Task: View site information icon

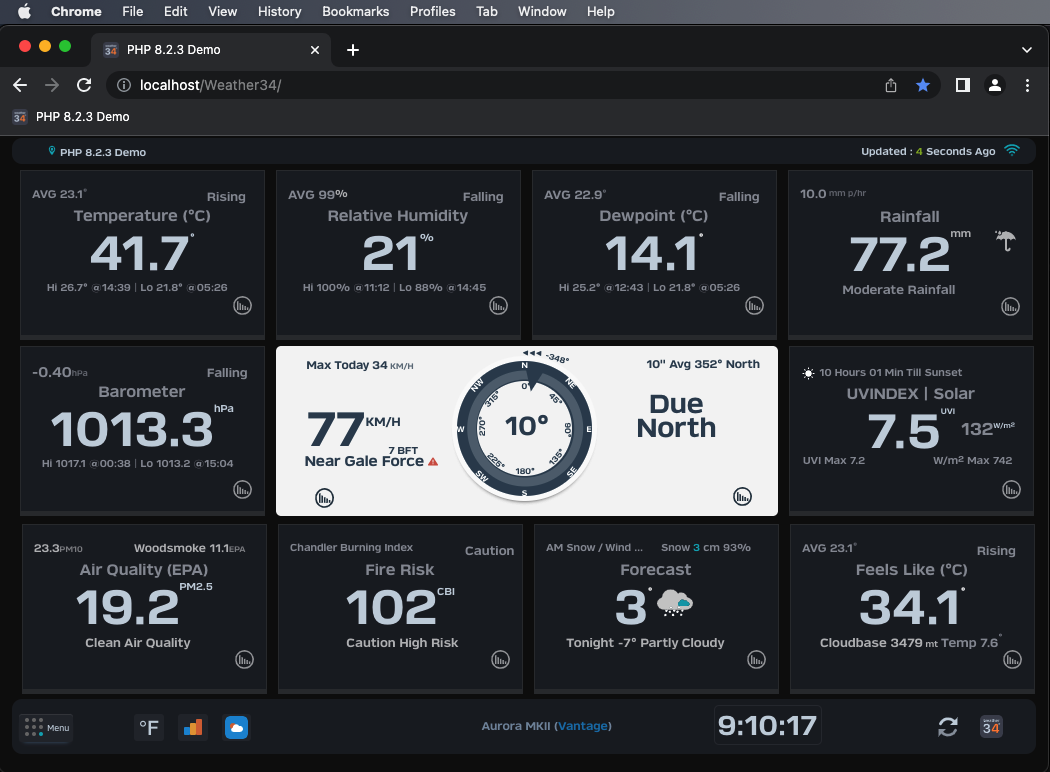Action: 123,85
